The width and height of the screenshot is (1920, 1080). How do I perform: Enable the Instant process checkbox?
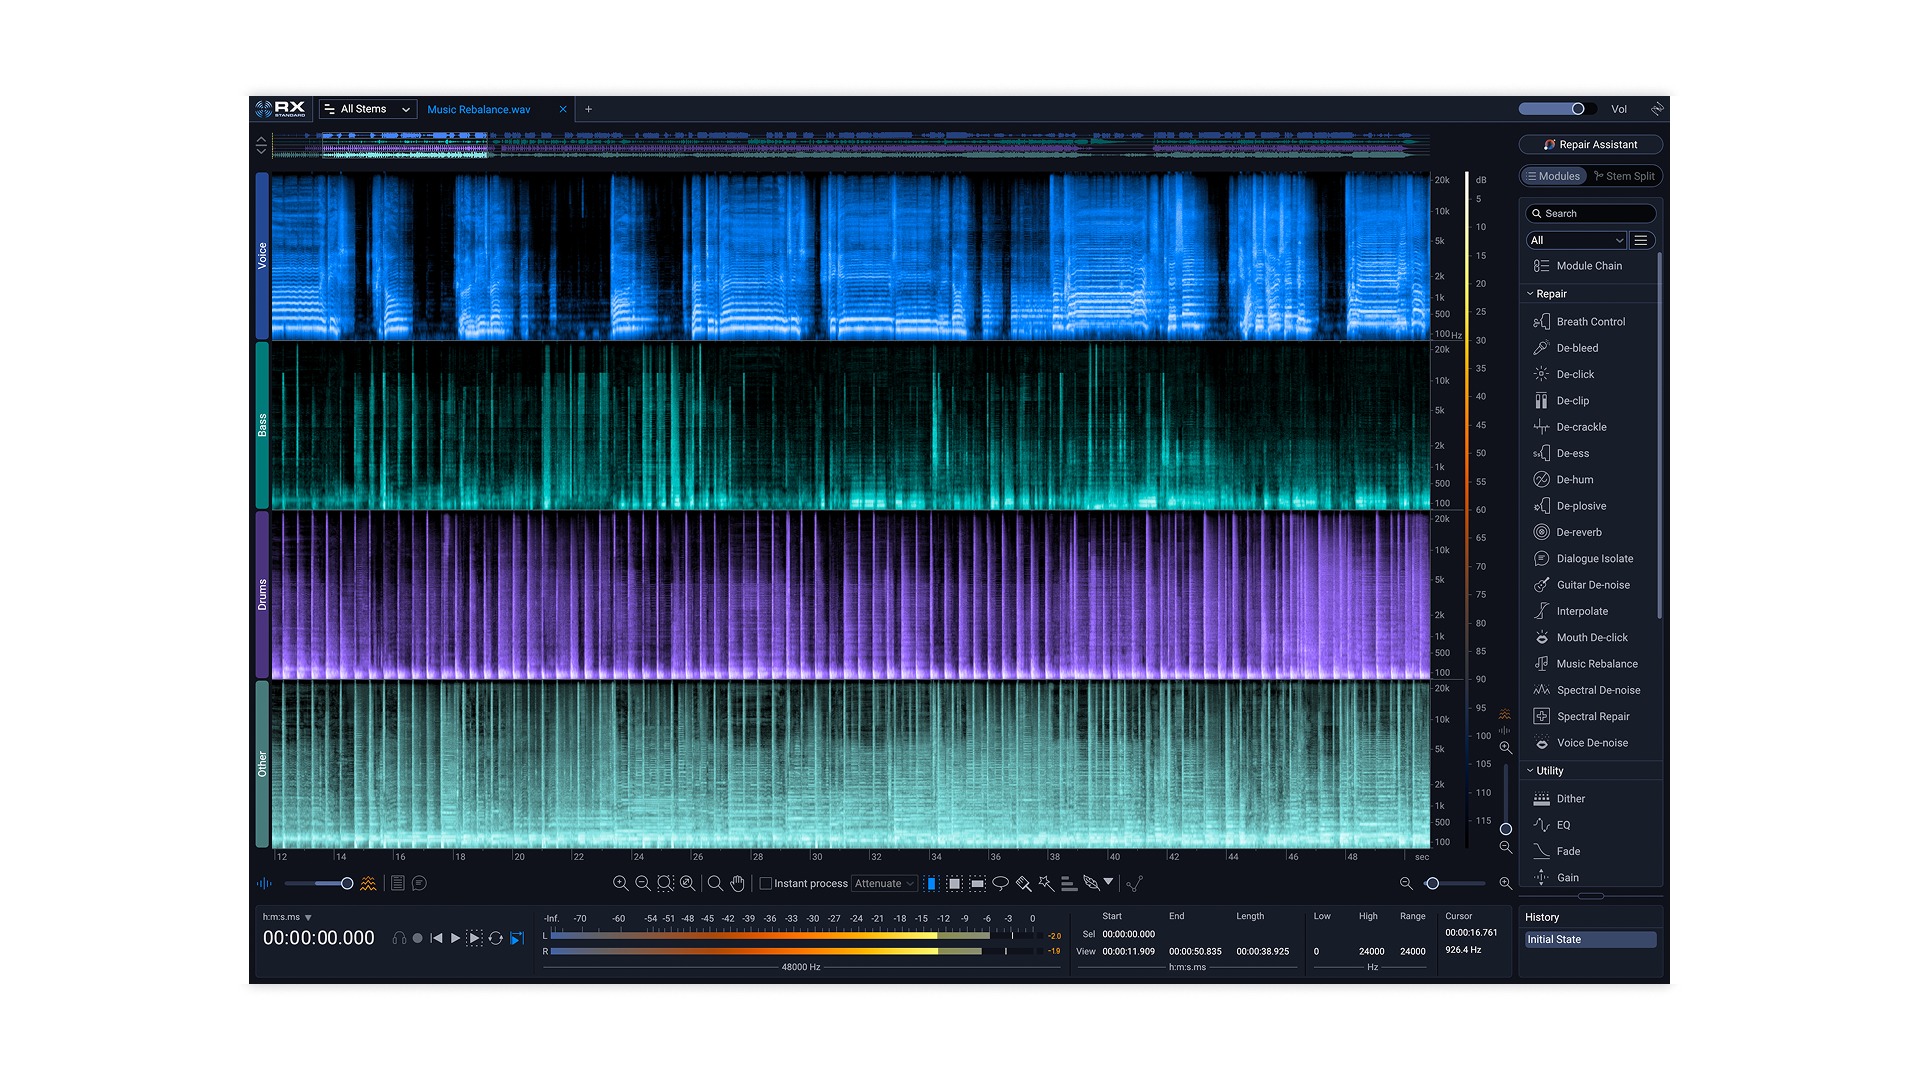766,884
